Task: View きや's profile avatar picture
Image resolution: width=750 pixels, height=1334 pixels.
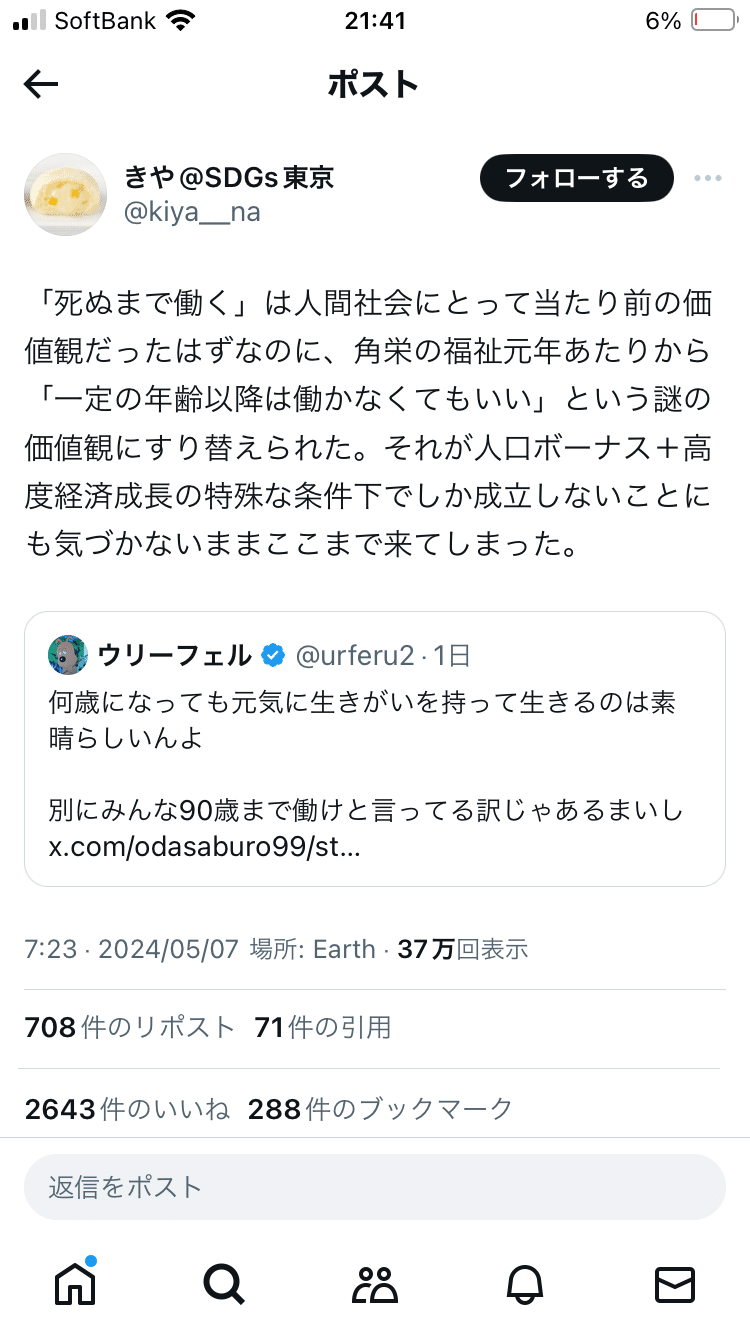Action: tap(65, 195)
